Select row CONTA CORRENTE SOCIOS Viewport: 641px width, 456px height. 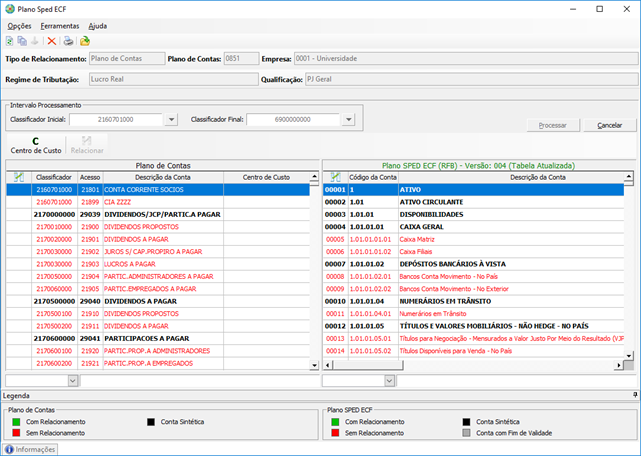click(158, 190)
